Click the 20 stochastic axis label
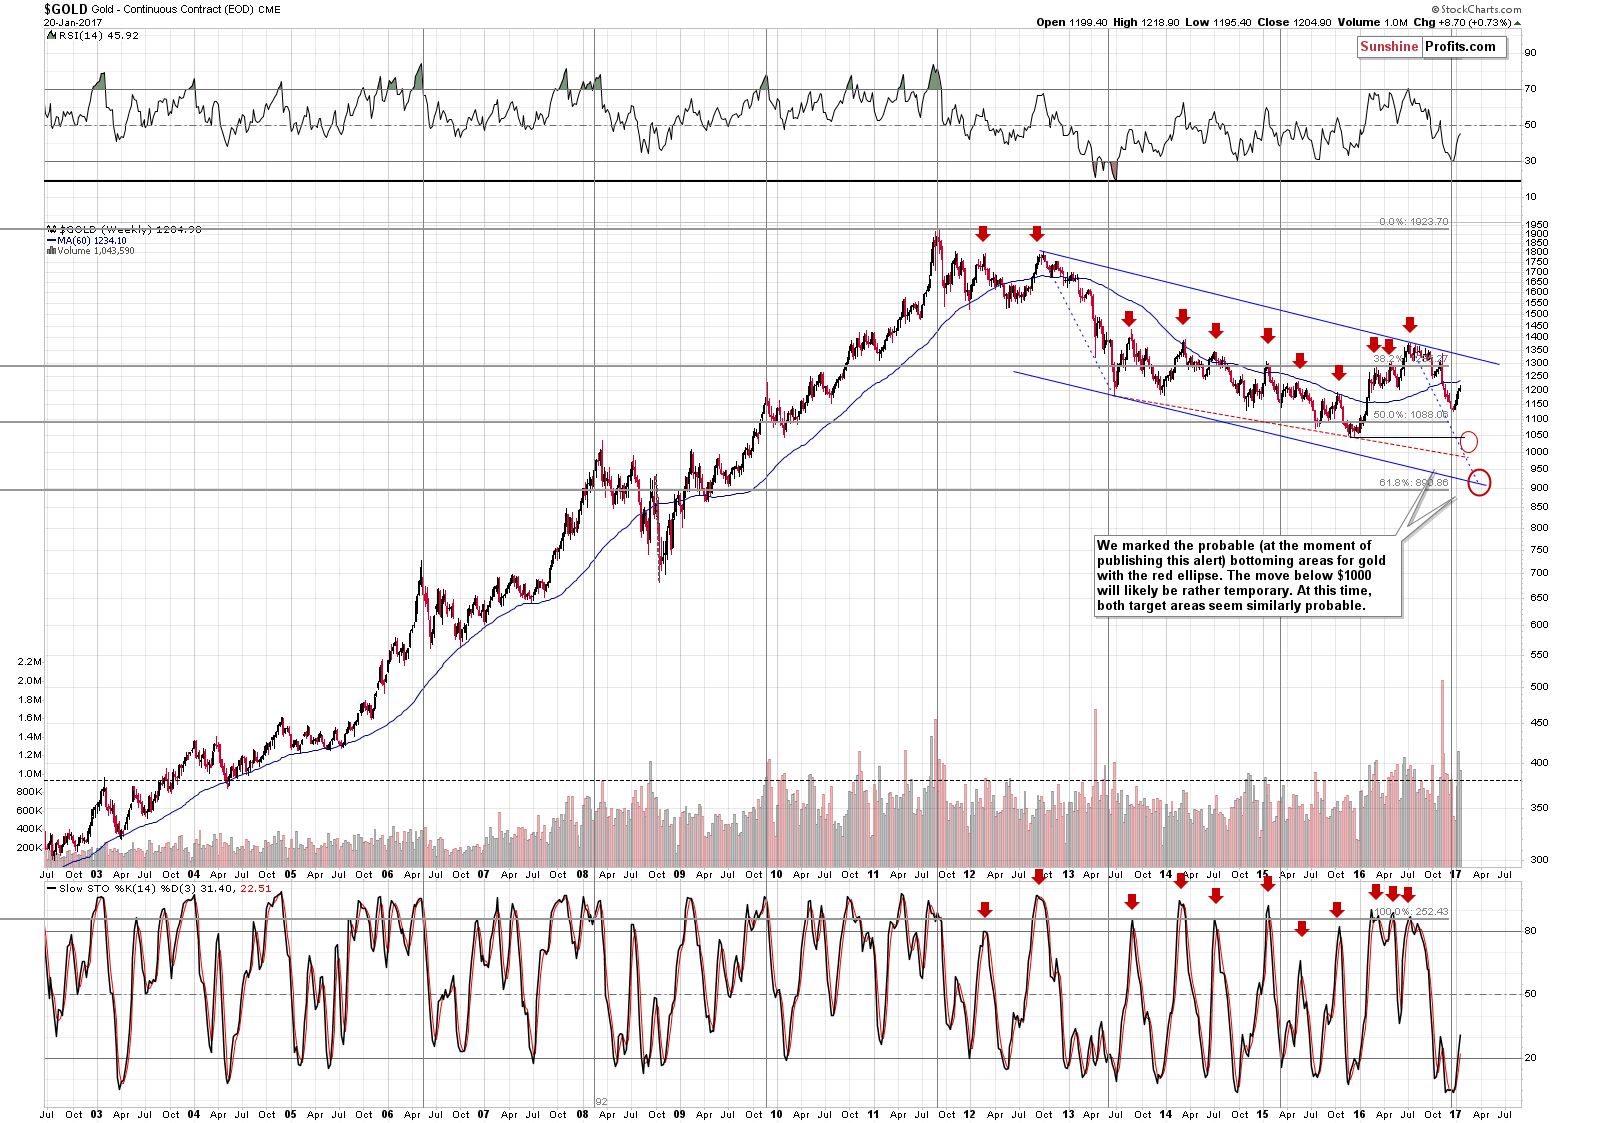The height and width of the screenshot is (1123, 1615). pyautogui.click(x=1530, y=1058)
